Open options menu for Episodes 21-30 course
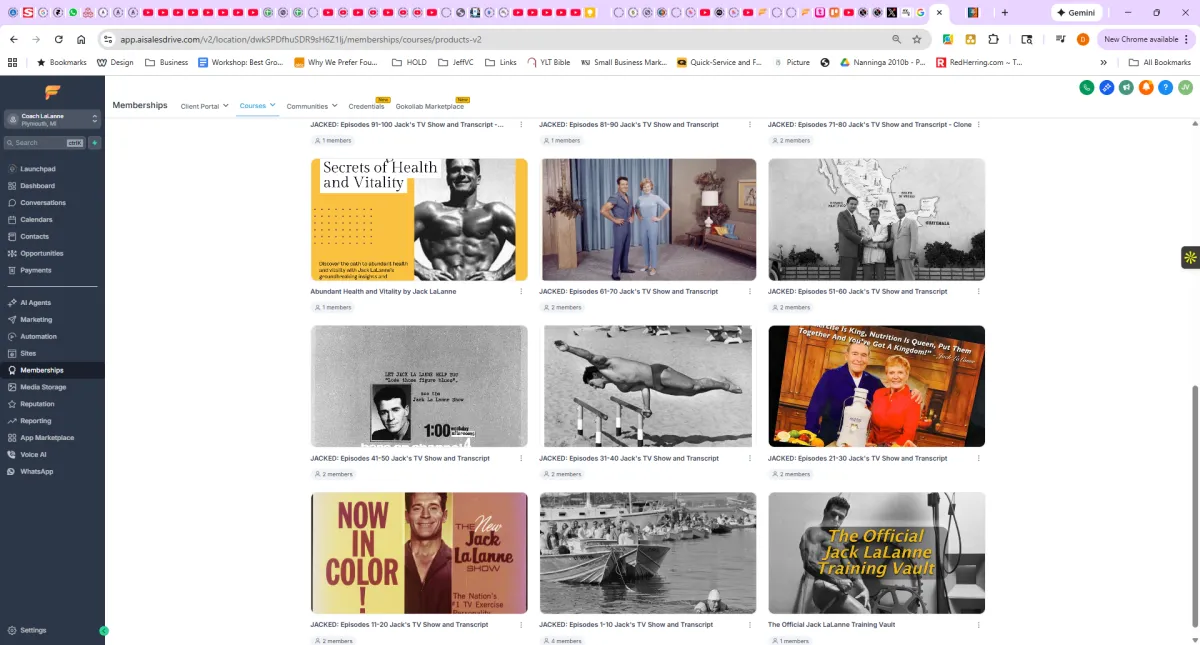Image resolution: width=1200 pixels, height=645 pixels. [x=979, y=458]
